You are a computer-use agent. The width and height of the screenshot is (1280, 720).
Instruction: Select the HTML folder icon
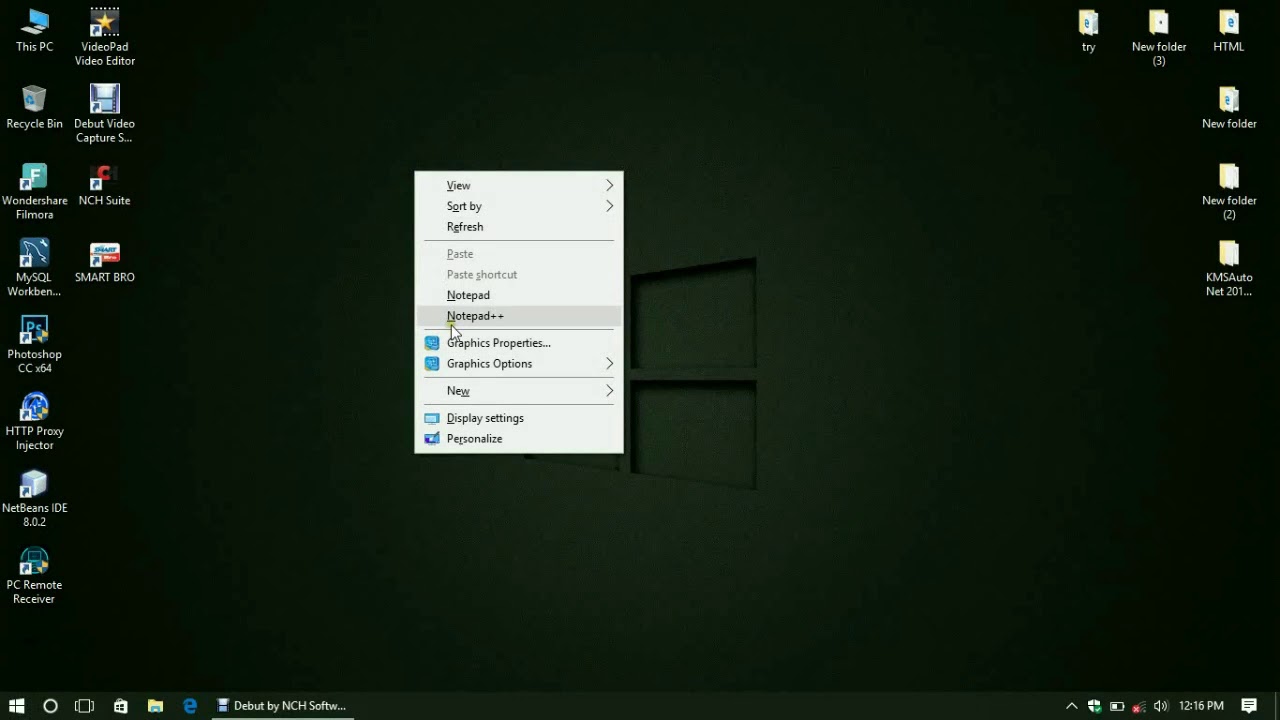click(1229, 30)
